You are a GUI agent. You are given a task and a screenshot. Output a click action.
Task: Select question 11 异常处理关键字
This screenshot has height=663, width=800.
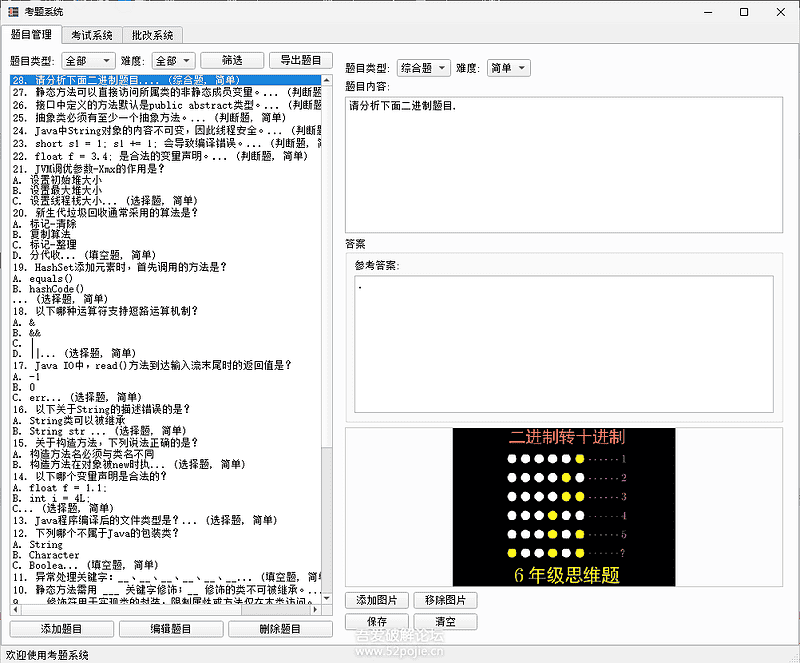pyautogui.click(x=166, y=577)
